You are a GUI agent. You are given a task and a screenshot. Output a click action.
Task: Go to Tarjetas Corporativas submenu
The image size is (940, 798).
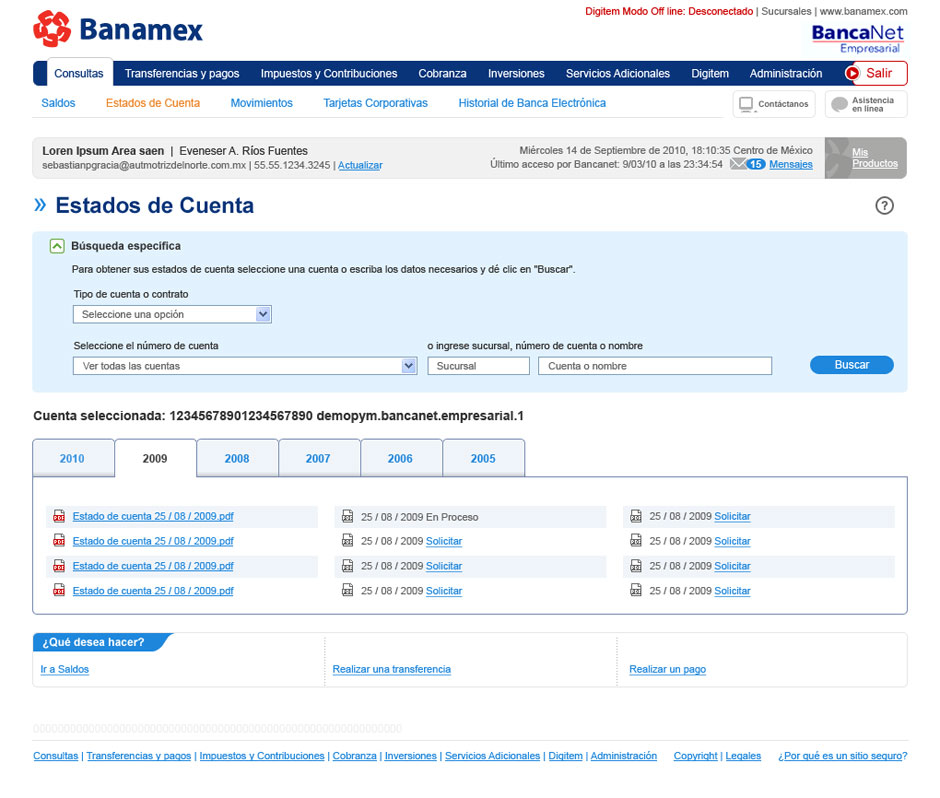(375, 103)
